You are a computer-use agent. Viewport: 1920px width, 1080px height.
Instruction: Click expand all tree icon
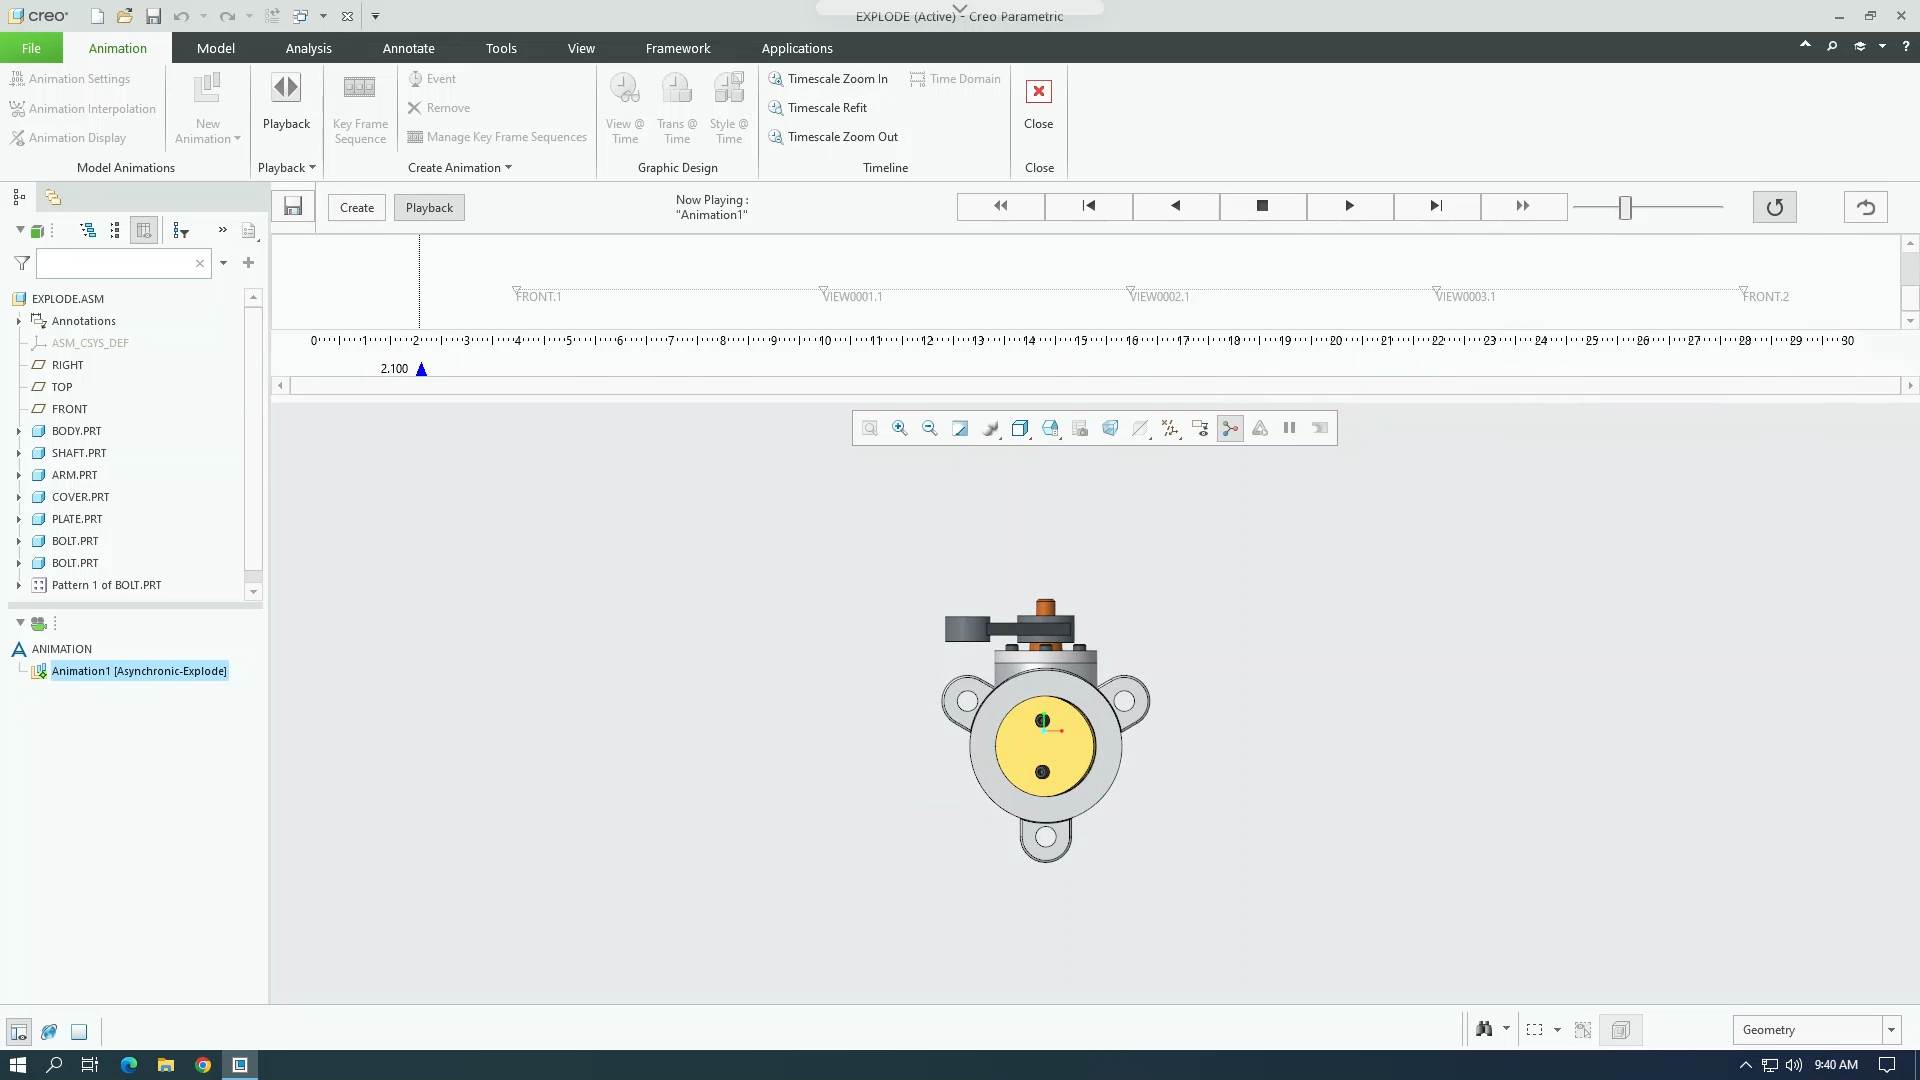pyautogui.click(x=88, y=231)
